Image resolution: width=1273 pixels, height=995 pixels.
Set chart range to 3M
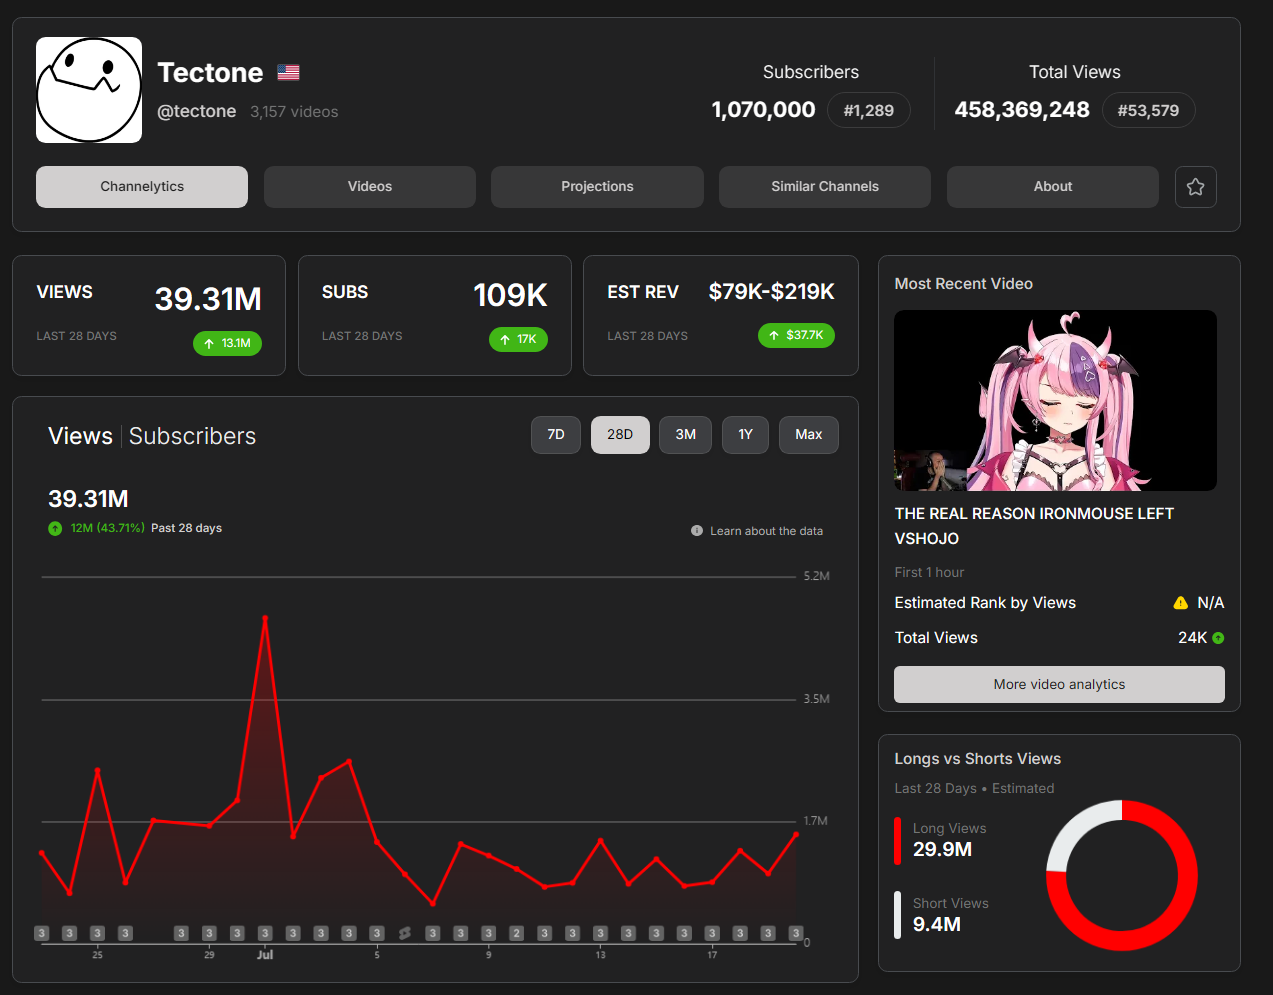tap(685, 435)
